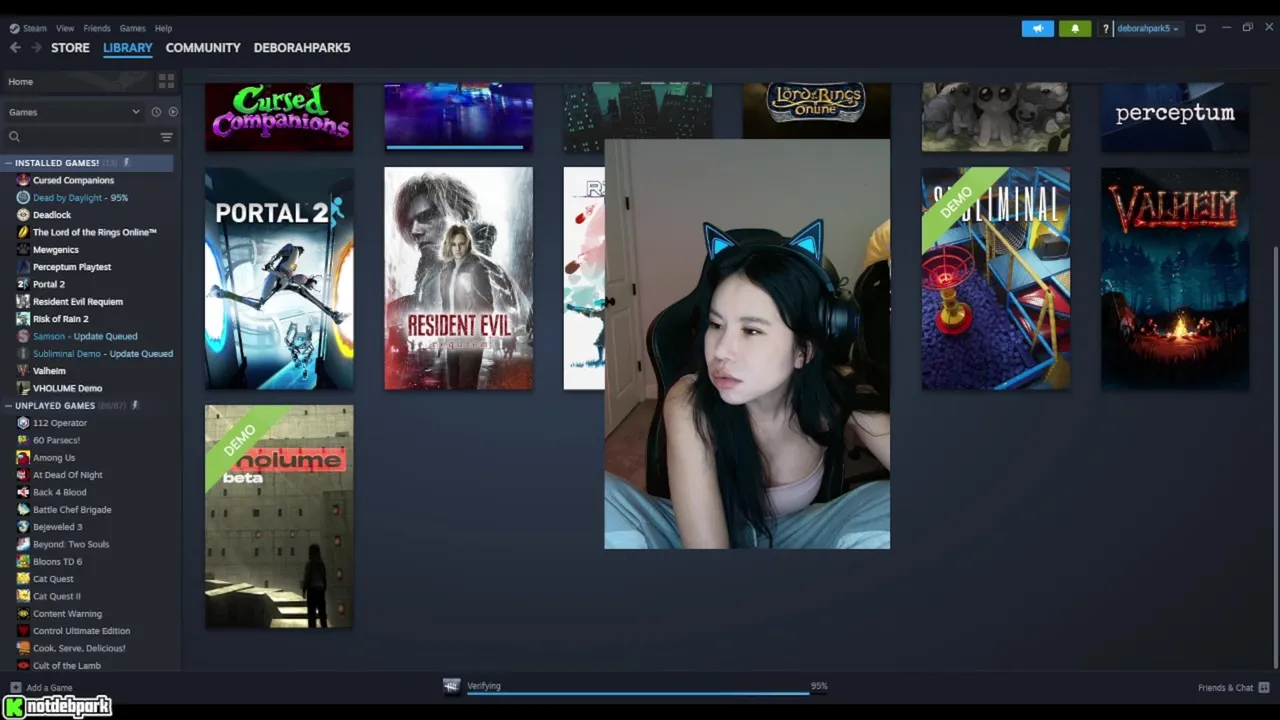The image size is (1280, 720).
Task: Click the library search magnifier icon
Action: tap(14, 137)
